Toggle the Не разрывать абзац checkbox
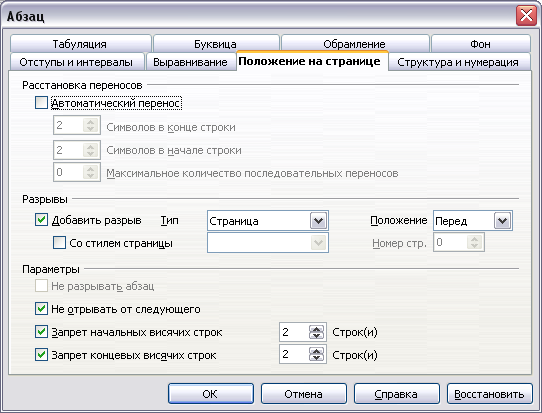The height and width of the screenshot is (413, 542). pyautogui.click(x=41, y=286)
